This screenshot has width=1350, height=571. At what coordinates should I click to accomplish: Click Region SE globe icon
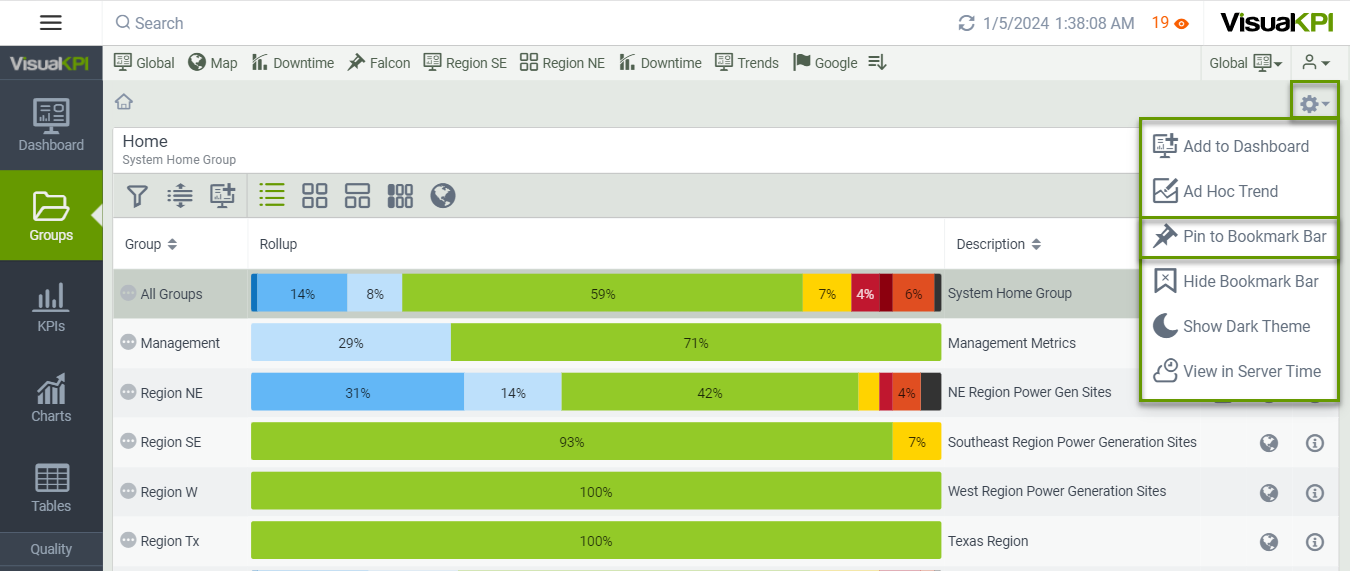point(1269,443)
